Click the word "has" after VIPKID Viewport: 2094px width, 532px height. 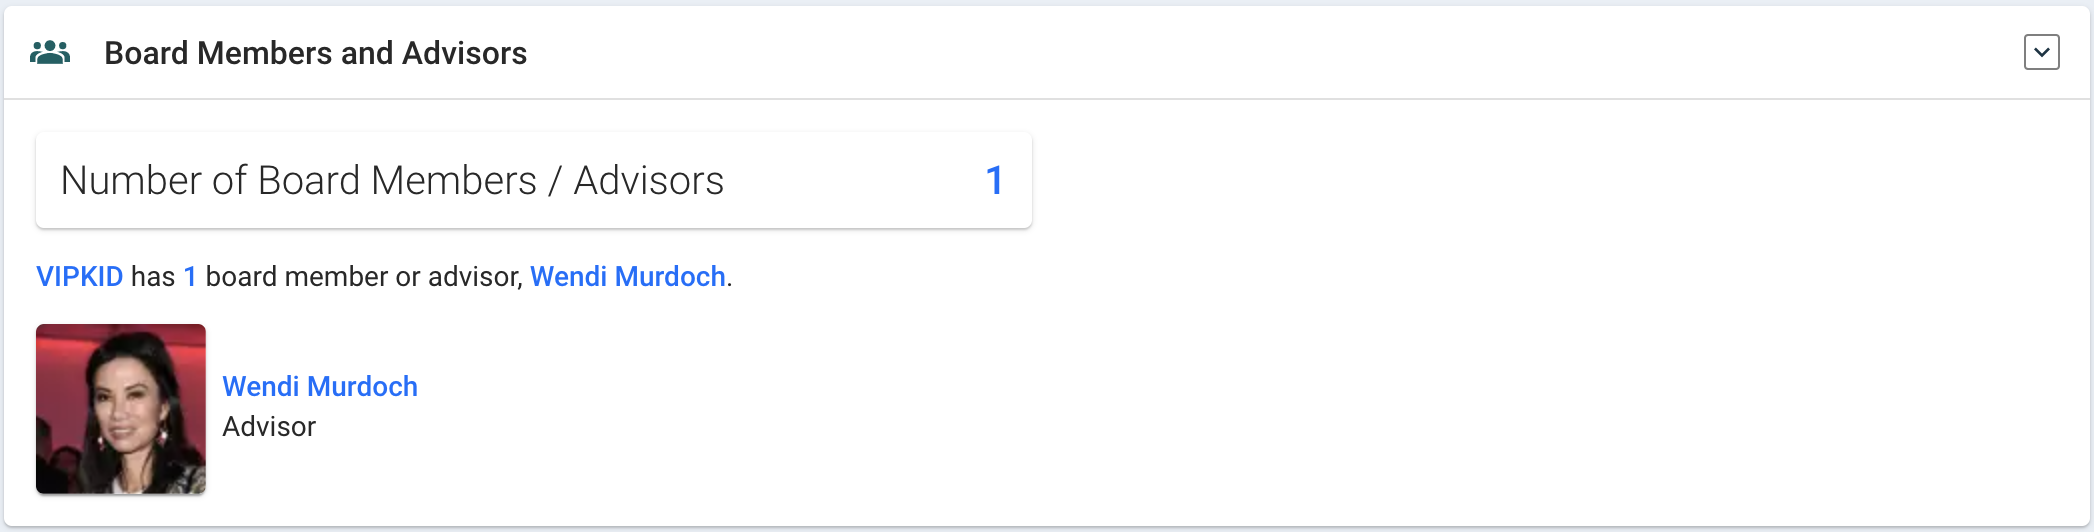coord(153,277)
